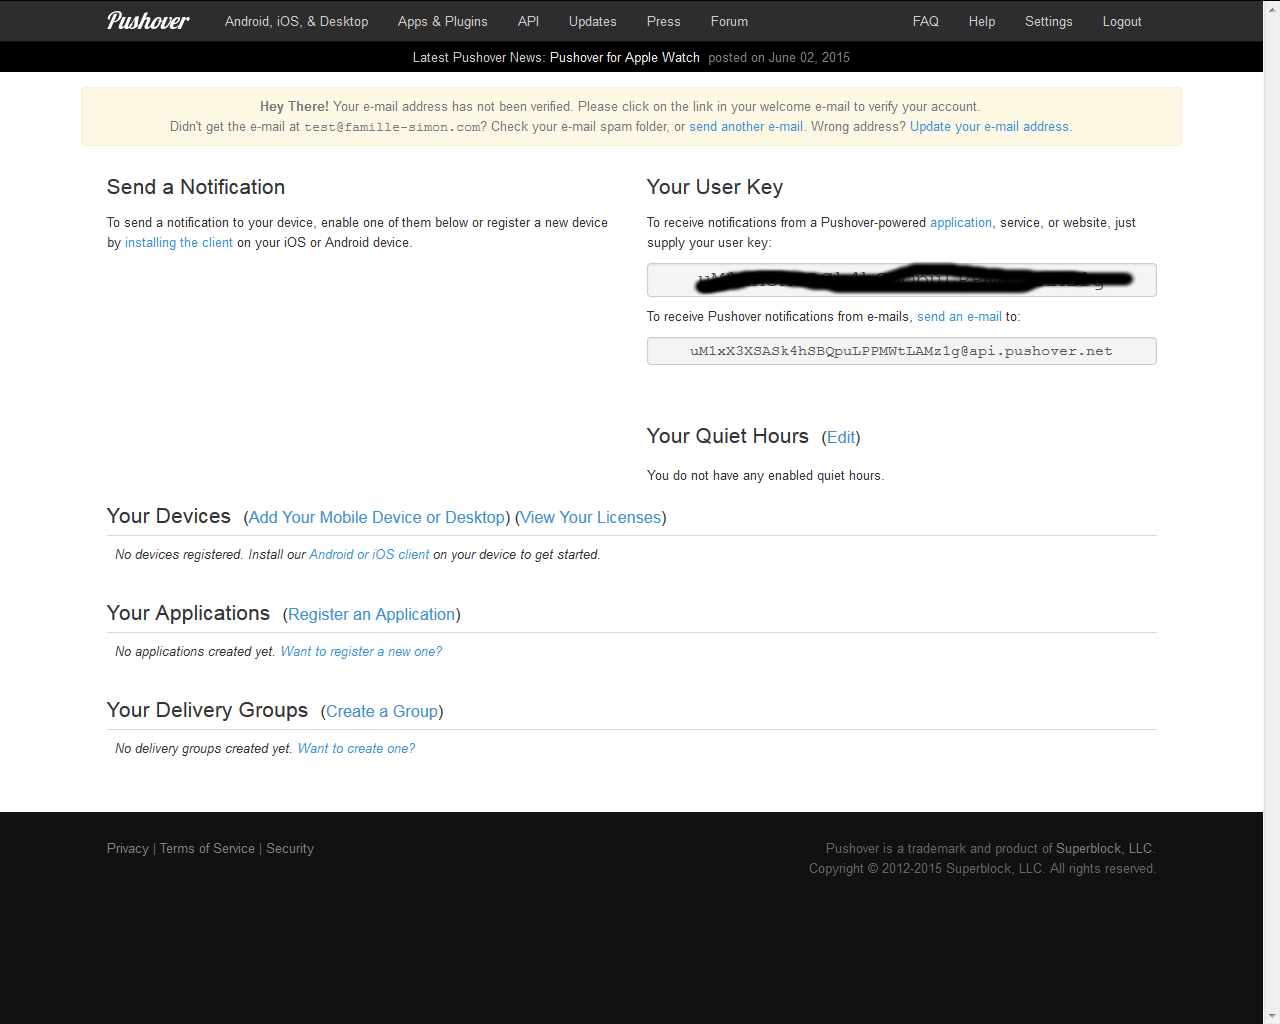Click the scrollbar down arrow
The width and height of the screenshot is (1280, 1024).
click(x=1271, y=1015)
